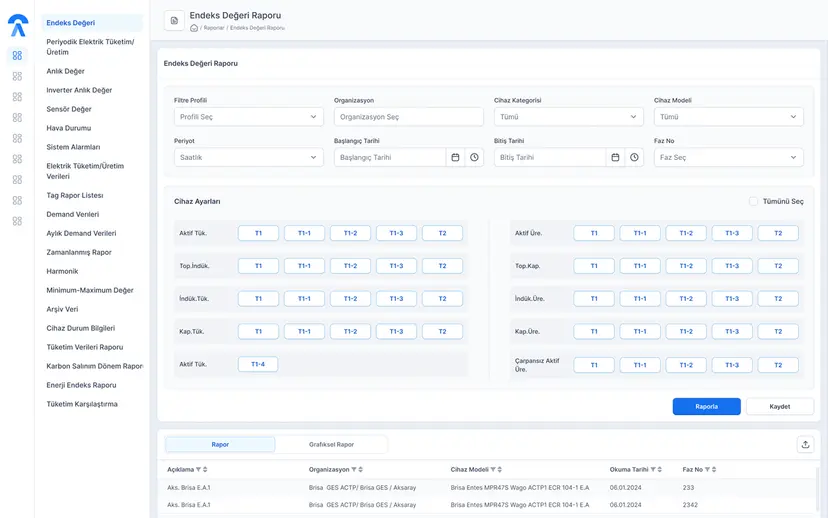The image size is (828, 518).
Task: Open the calendar picker for Bitiş Tarihi
Action: pyautogui.click(x=615, y=157)
